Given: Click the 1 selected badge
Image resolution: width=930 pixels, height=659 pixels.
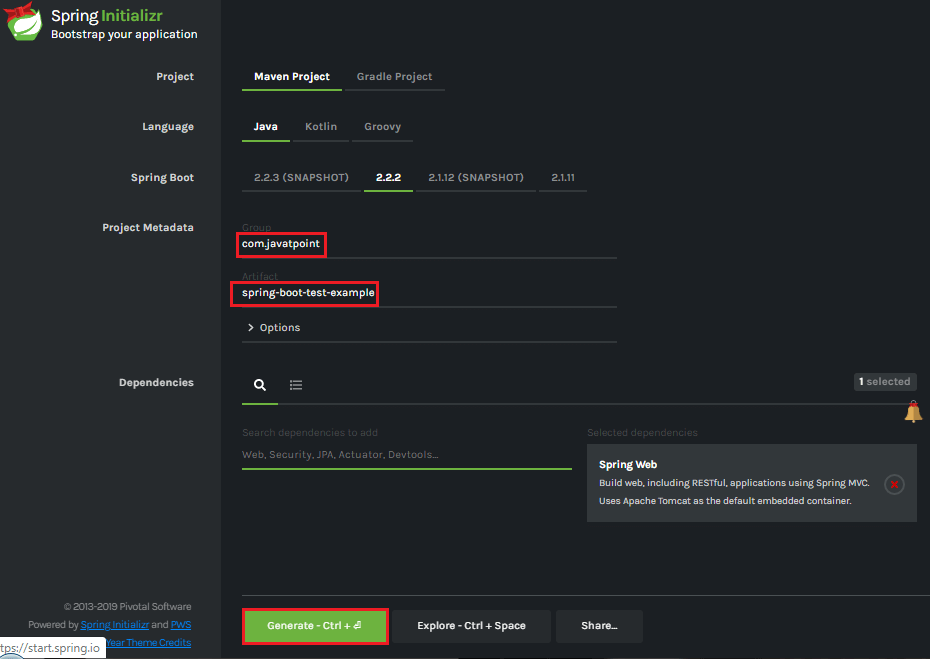Looking at the screenshot, I should 885,381.
